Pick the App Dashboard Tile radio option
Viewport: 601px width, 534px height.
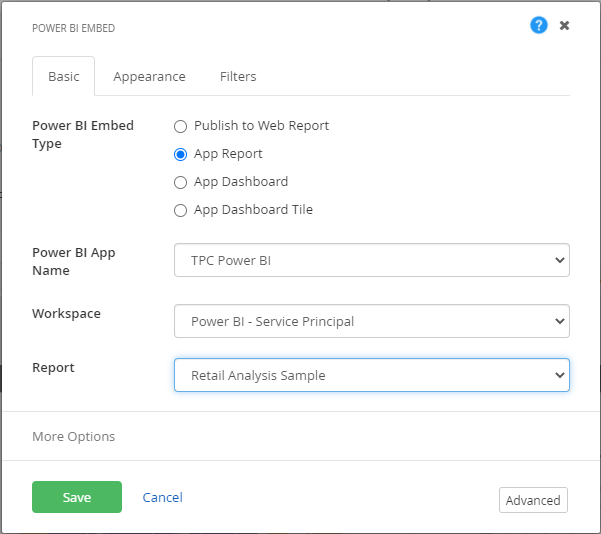point(181,210)
